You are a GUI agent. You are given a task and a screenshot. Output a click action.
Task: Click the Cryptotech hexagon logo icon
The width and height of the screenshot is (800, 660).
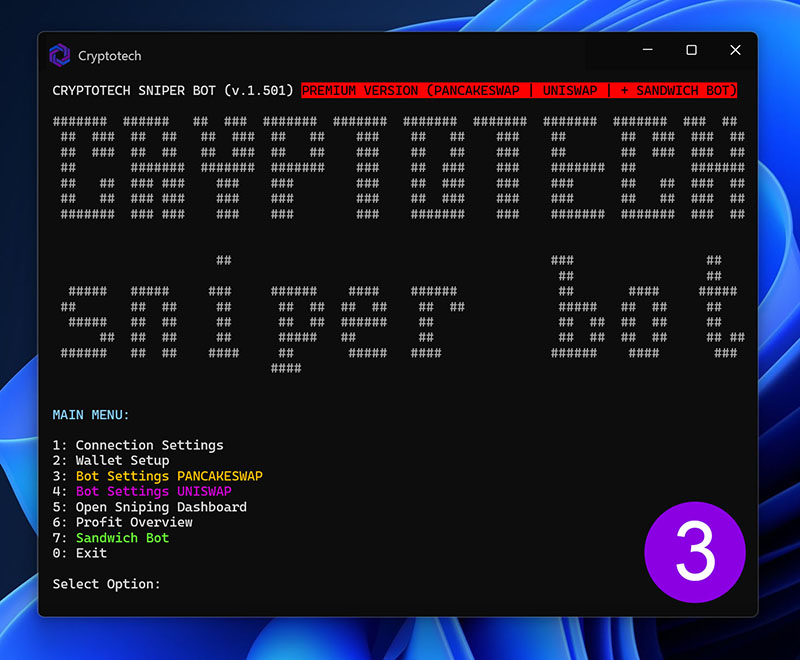tap(60, 55)
